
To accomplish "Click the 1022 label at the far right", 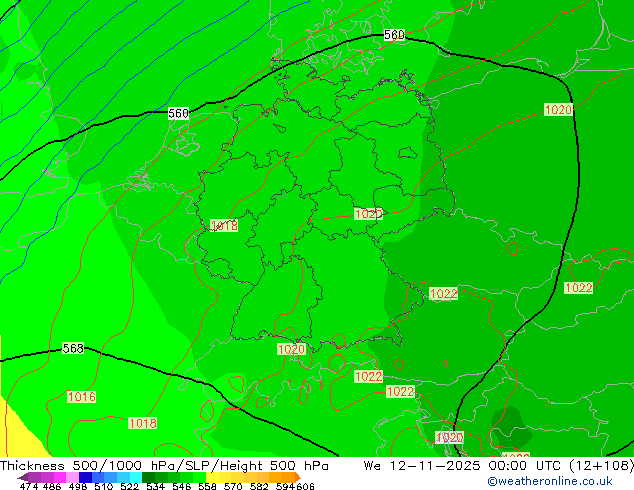I will (x=579, y=288).
